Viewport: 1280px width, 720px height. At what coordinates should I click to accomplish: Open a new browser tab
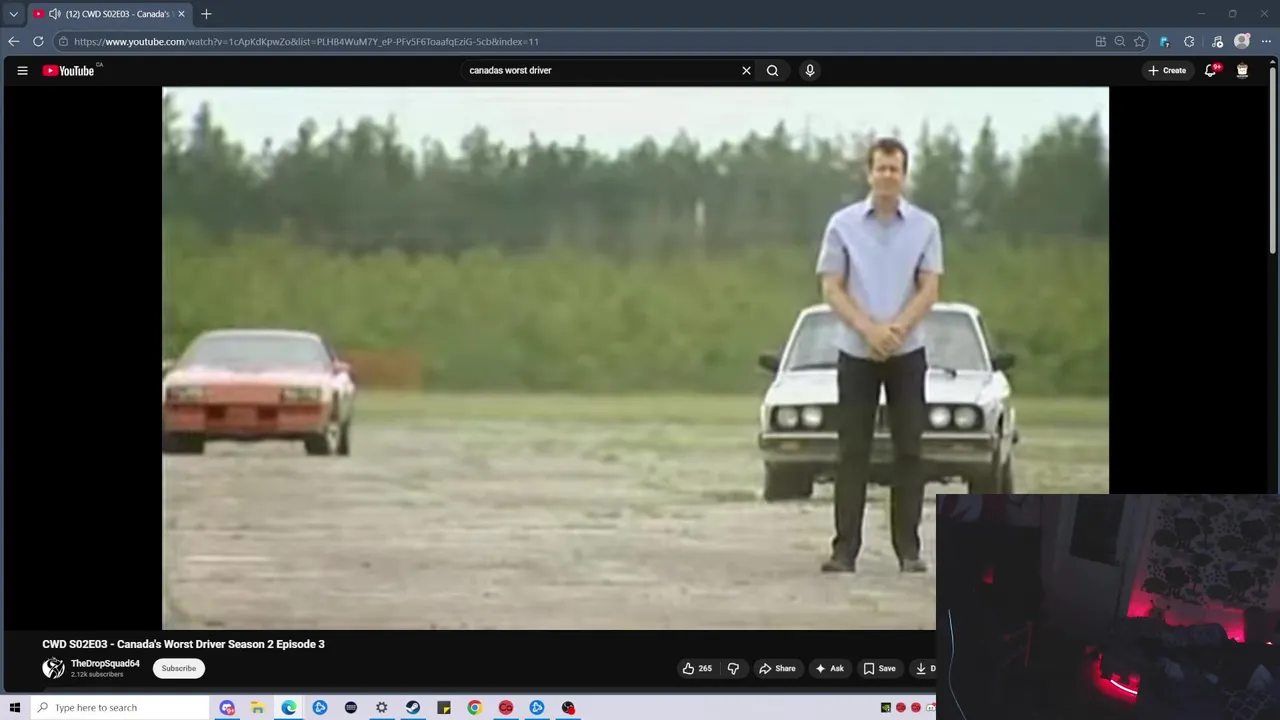click(x=206, y=14)
